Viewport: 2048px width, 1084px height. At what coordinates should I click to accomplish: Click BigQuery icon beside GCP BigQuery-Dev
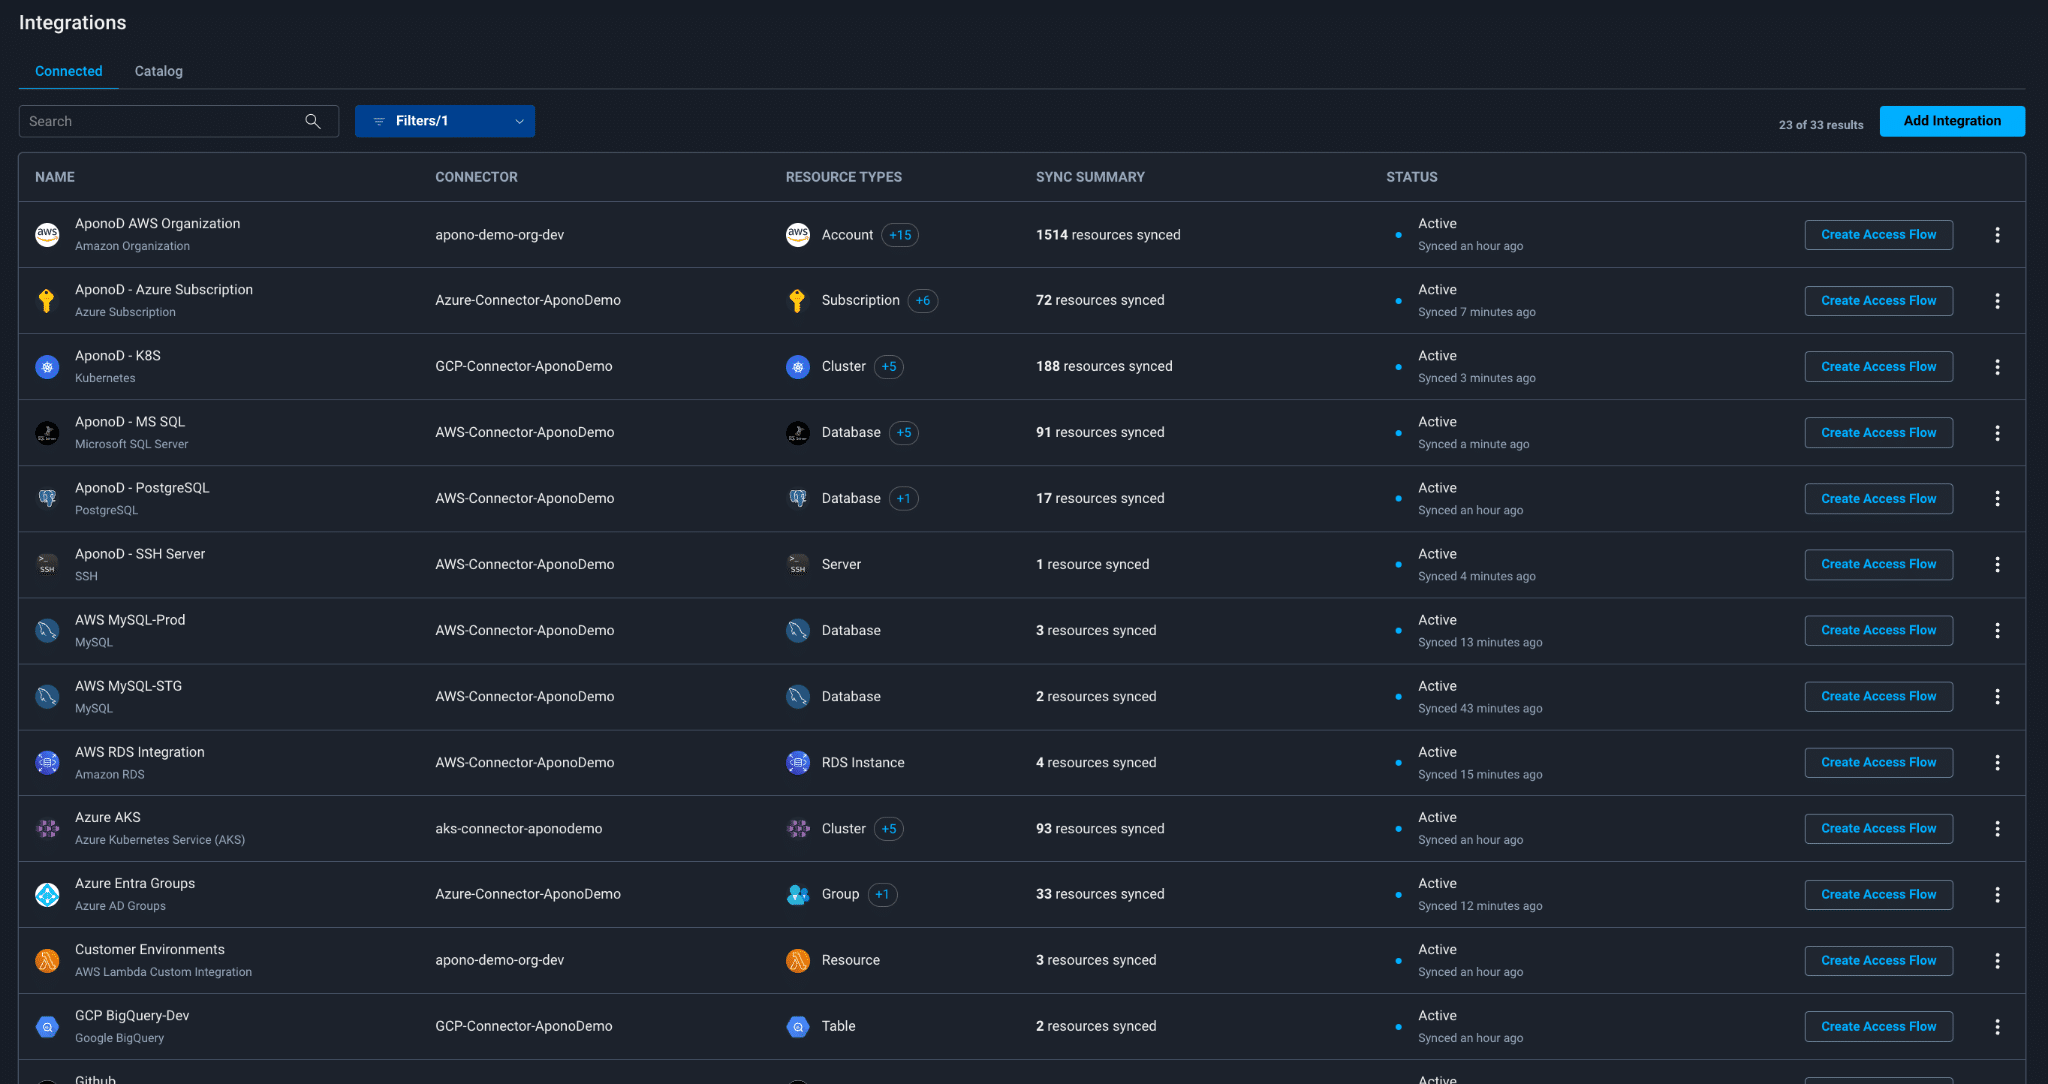(47, 1027)
